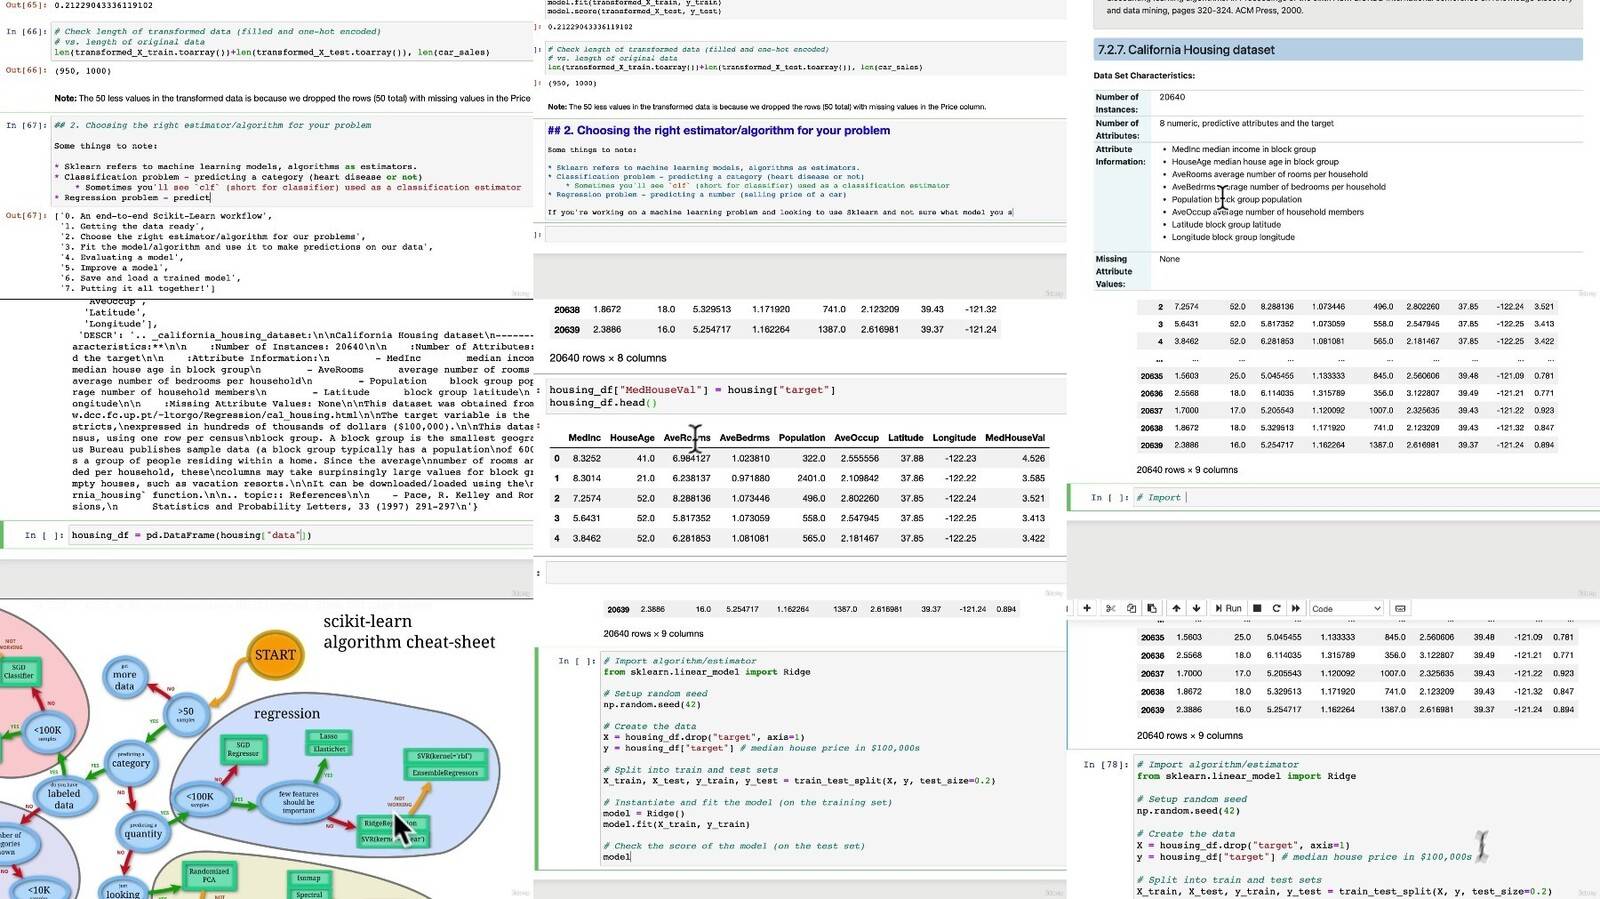Click the '# Import' code cell
The width and height of the screenshot is (1600, 899).
[x=1364, y=497]
